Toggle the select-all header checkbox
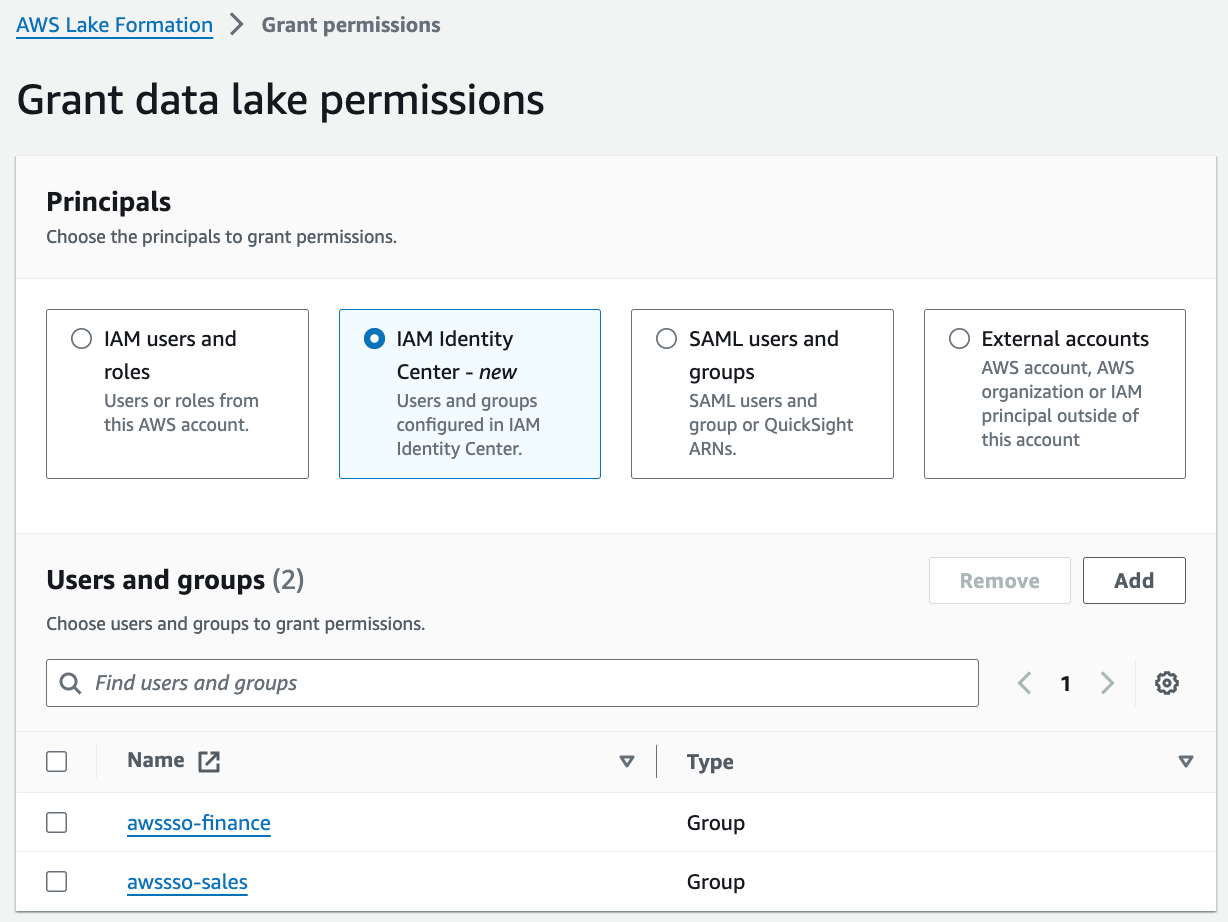The width and height of the screenshot is (1228, 922). 57,761
